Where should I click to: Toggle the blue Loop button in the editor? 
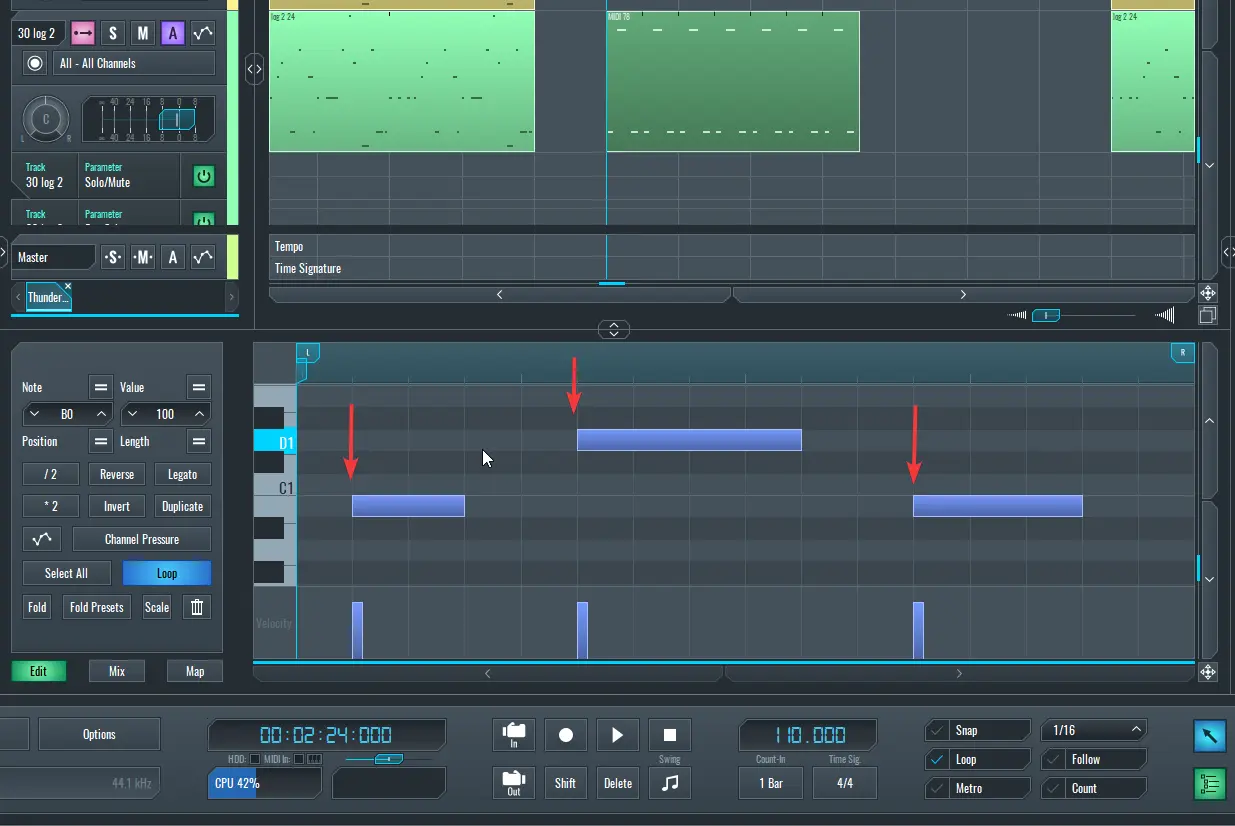167,573
